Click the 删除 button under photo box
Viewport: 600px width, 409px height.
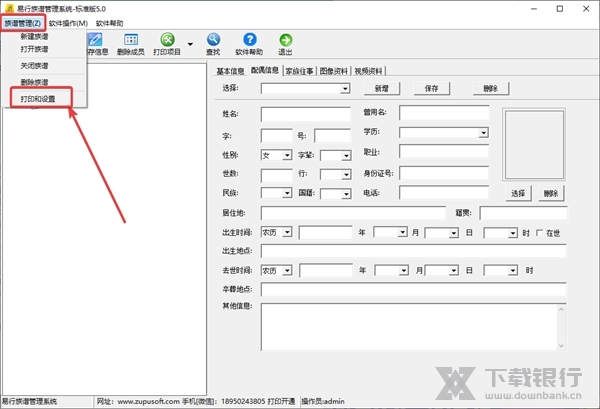[551, 194]
